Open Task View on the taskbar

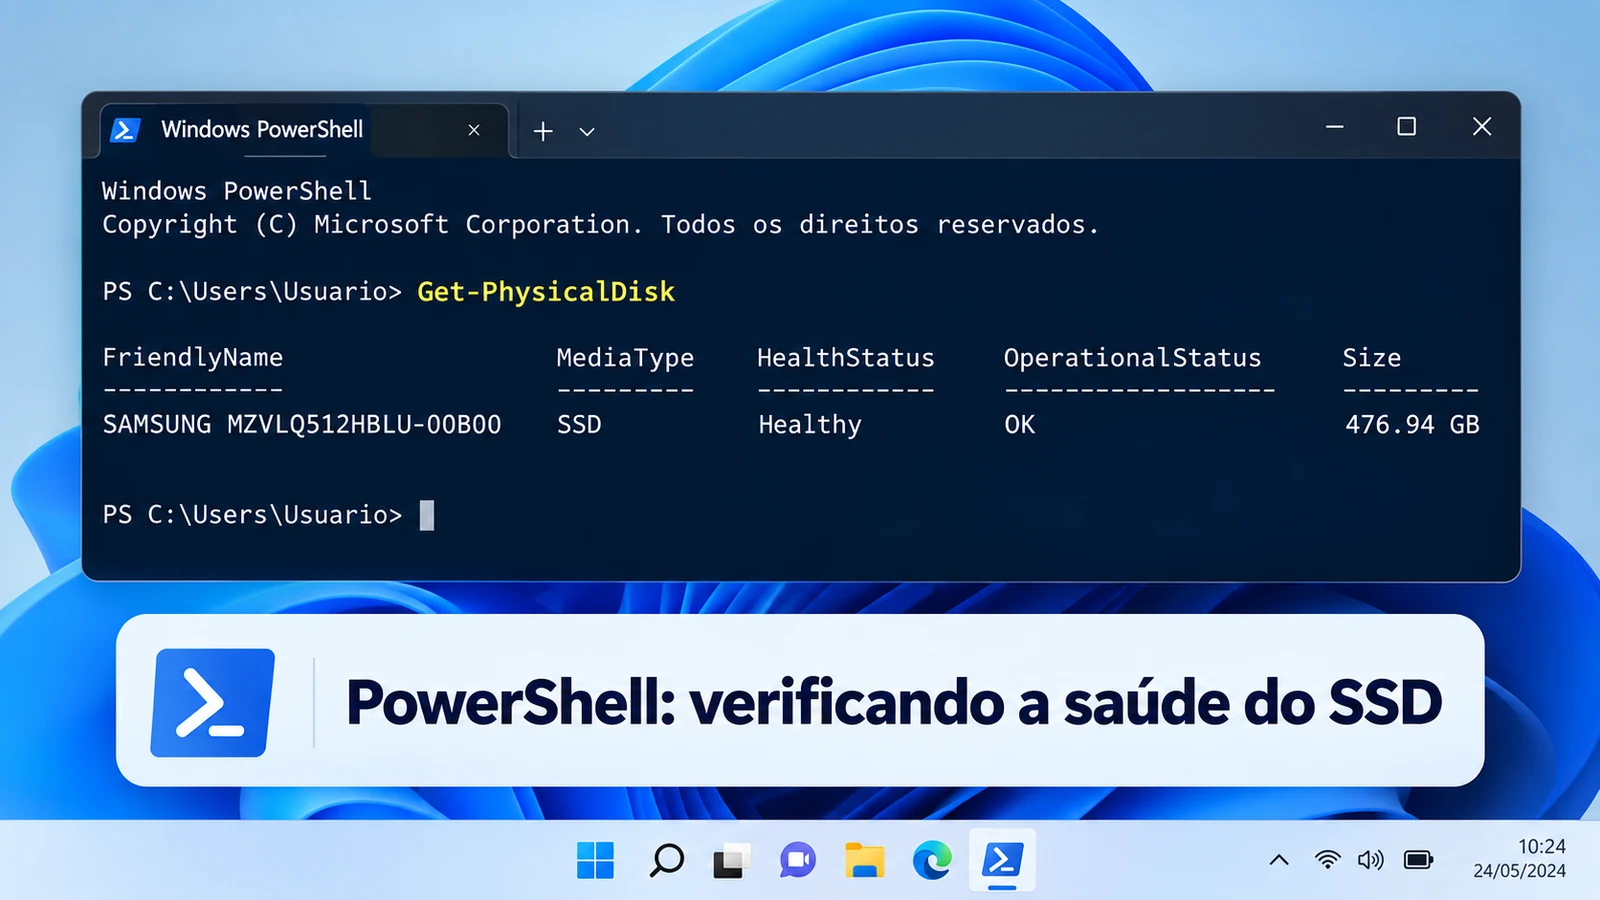pyautogui.click(x=731, y=861)
